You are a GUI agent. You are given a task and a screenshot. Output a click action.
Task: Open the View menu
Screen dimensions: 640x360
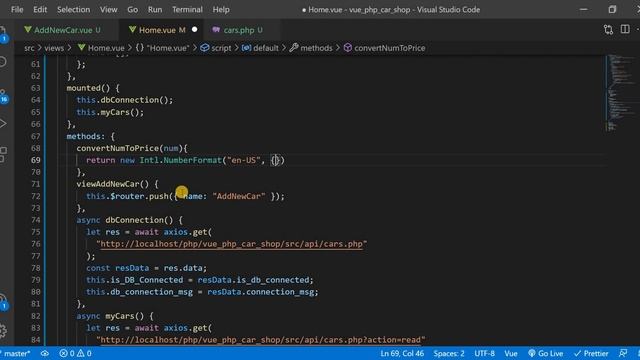tap(109, 9)
